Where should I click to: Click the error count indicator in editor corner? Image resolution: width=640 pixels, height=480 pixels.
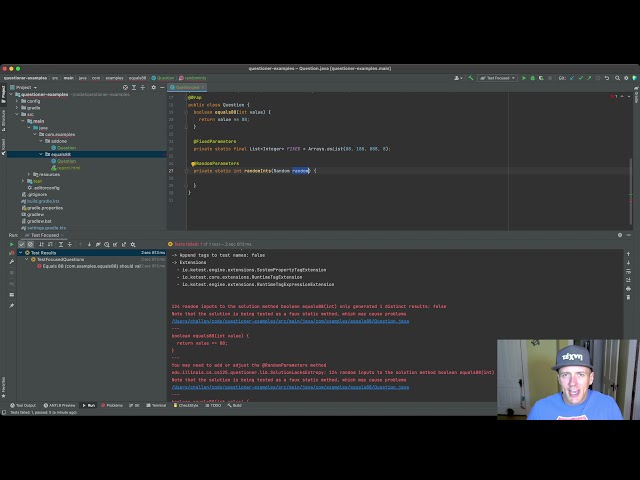tap(614, 96)
